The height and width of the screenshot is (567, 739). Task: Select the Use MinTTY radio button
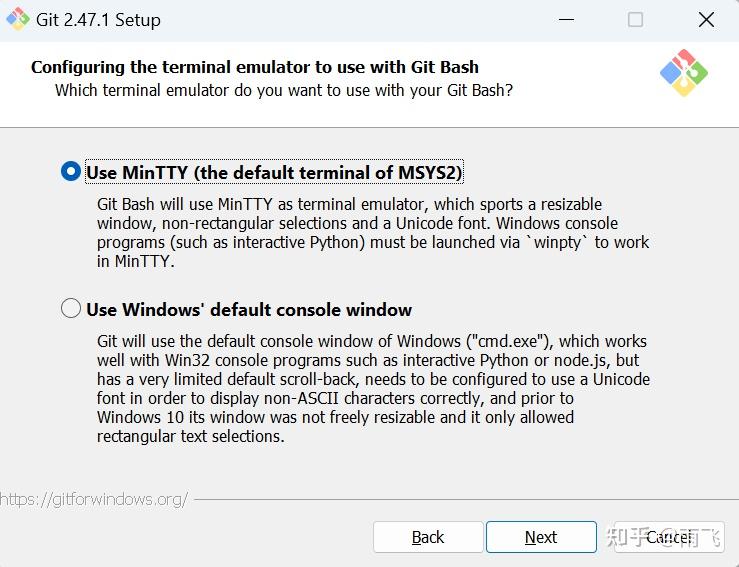(71, 172)
